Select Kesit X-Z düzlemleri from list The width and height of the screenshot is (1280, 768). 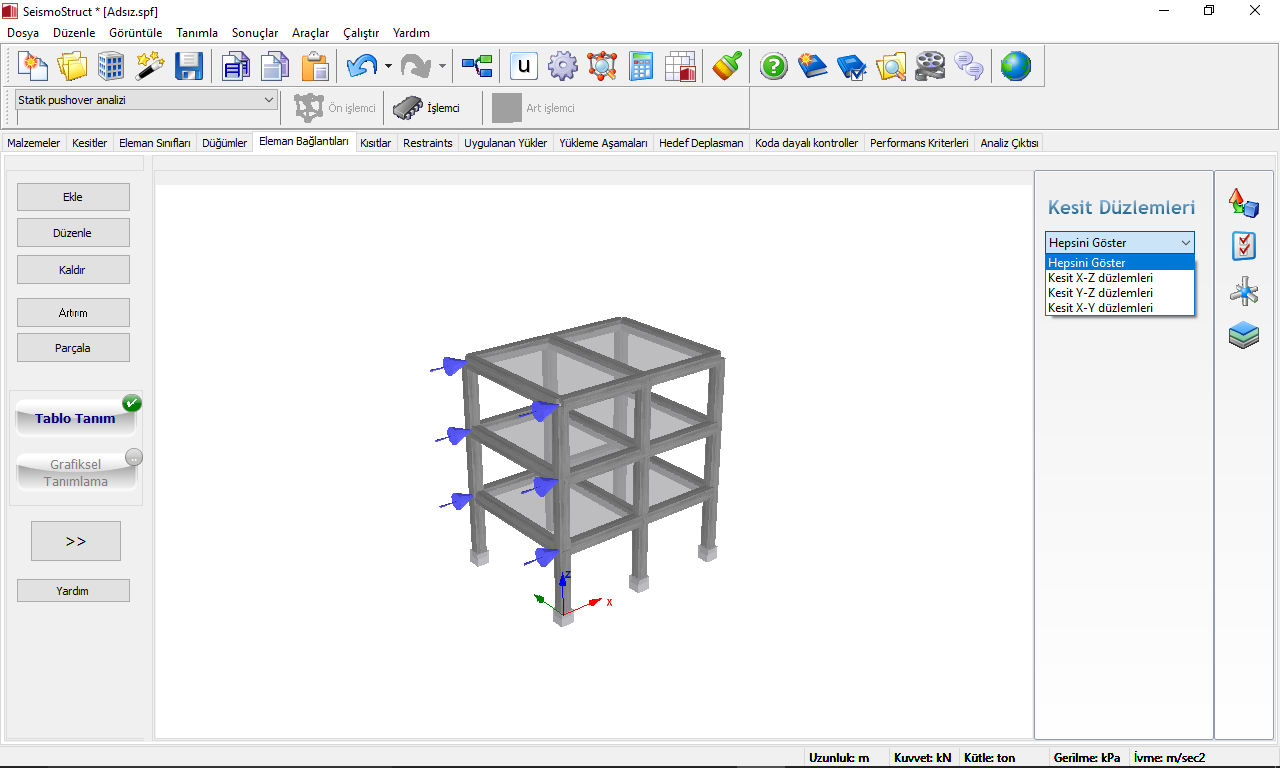[x=1100, y=278]
